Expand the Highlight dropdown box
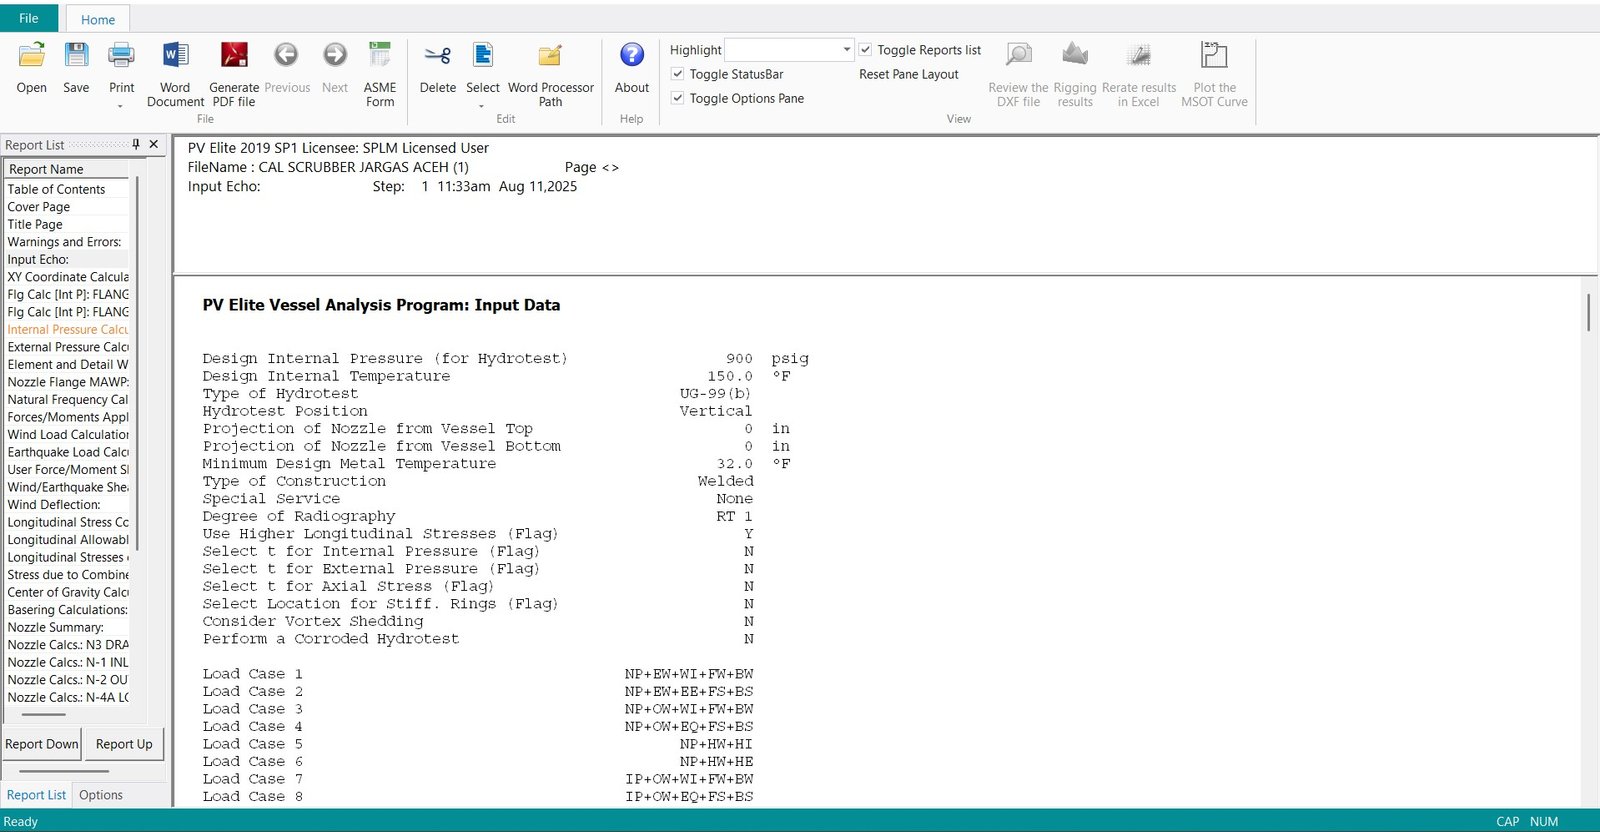Screen dimensions: 1600x832 coord(846,50)
